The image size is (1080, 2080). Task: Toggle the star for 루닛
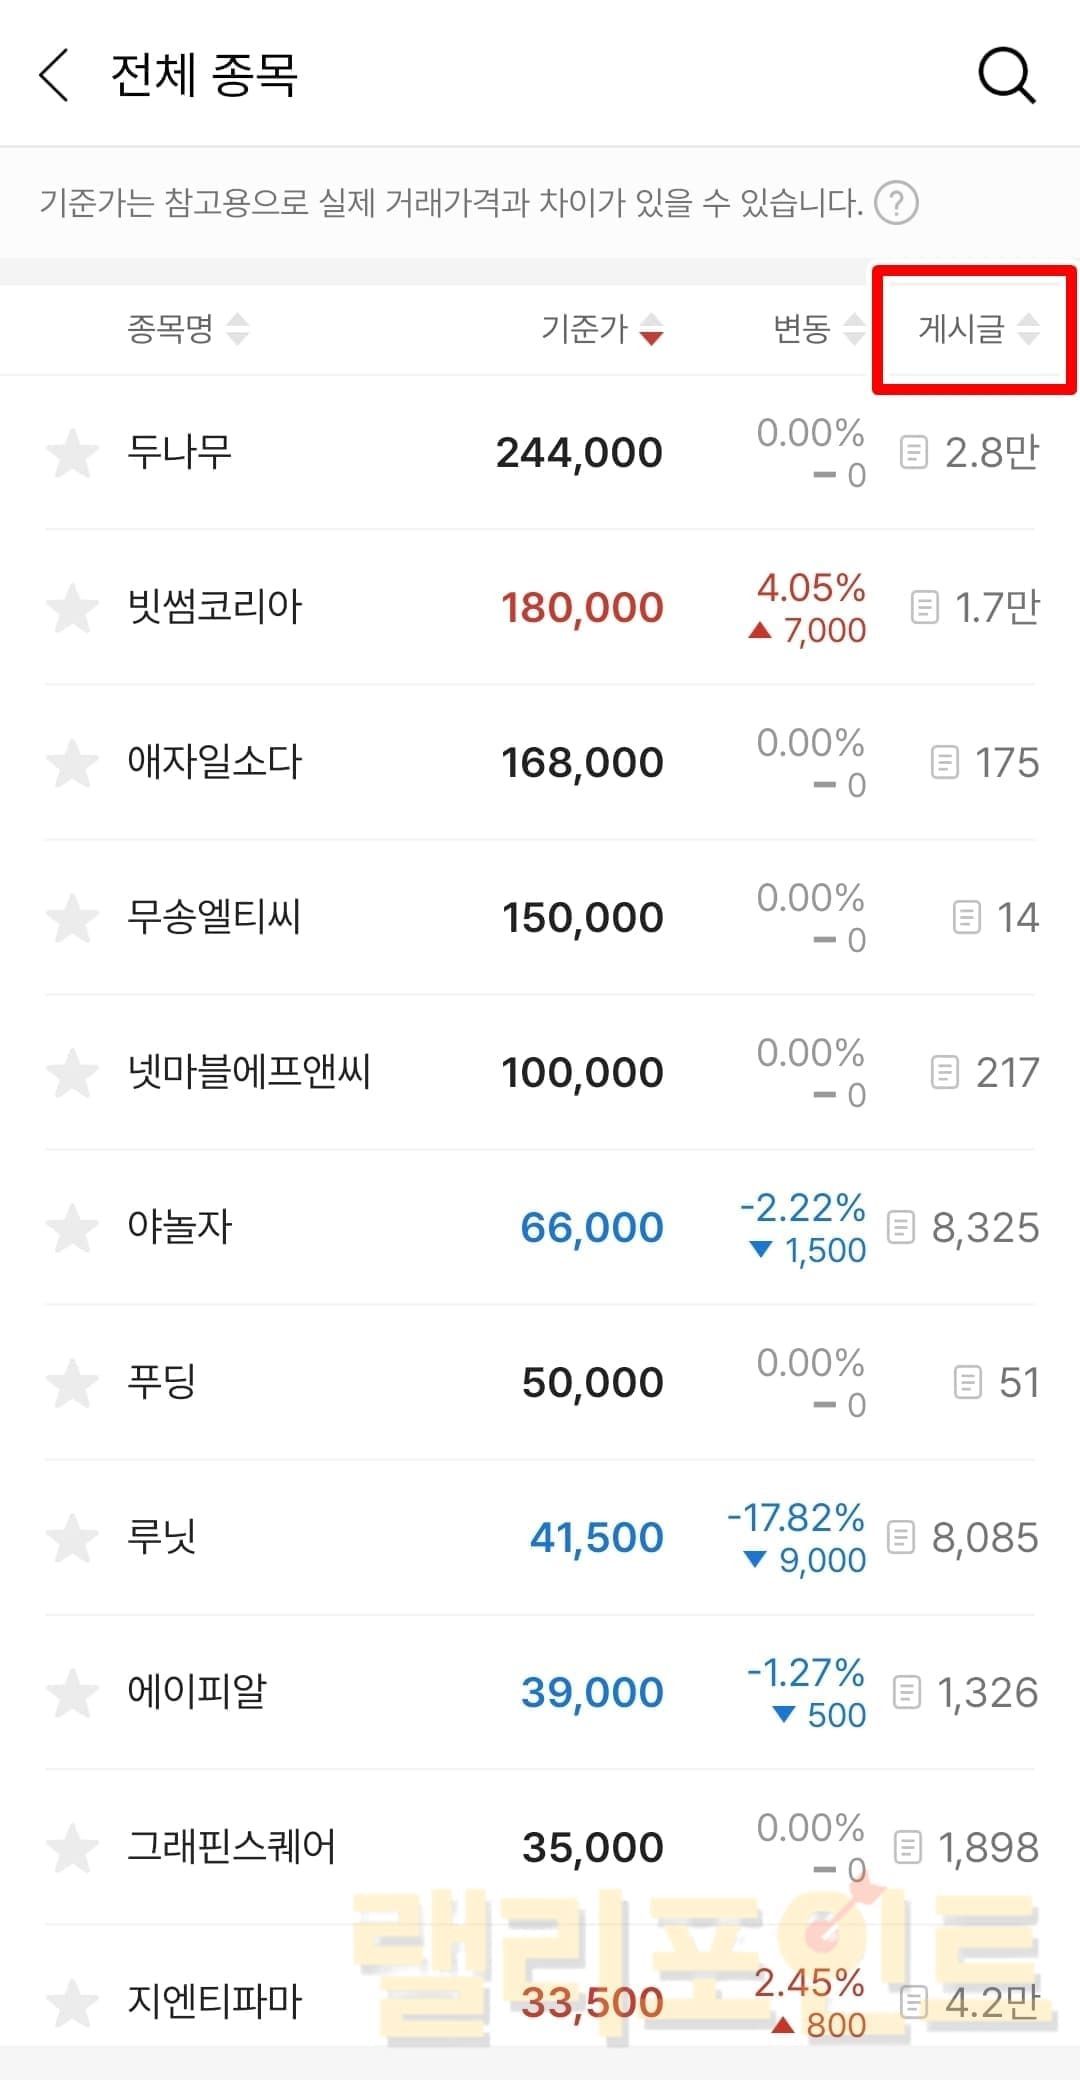coord(73,1538)
